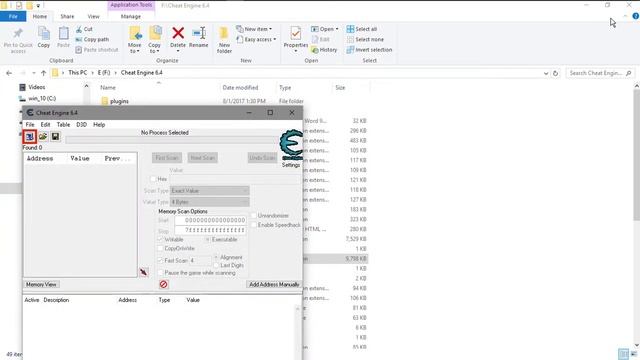Open Memory View
This screenshot has width=640, height=360.
41,284
